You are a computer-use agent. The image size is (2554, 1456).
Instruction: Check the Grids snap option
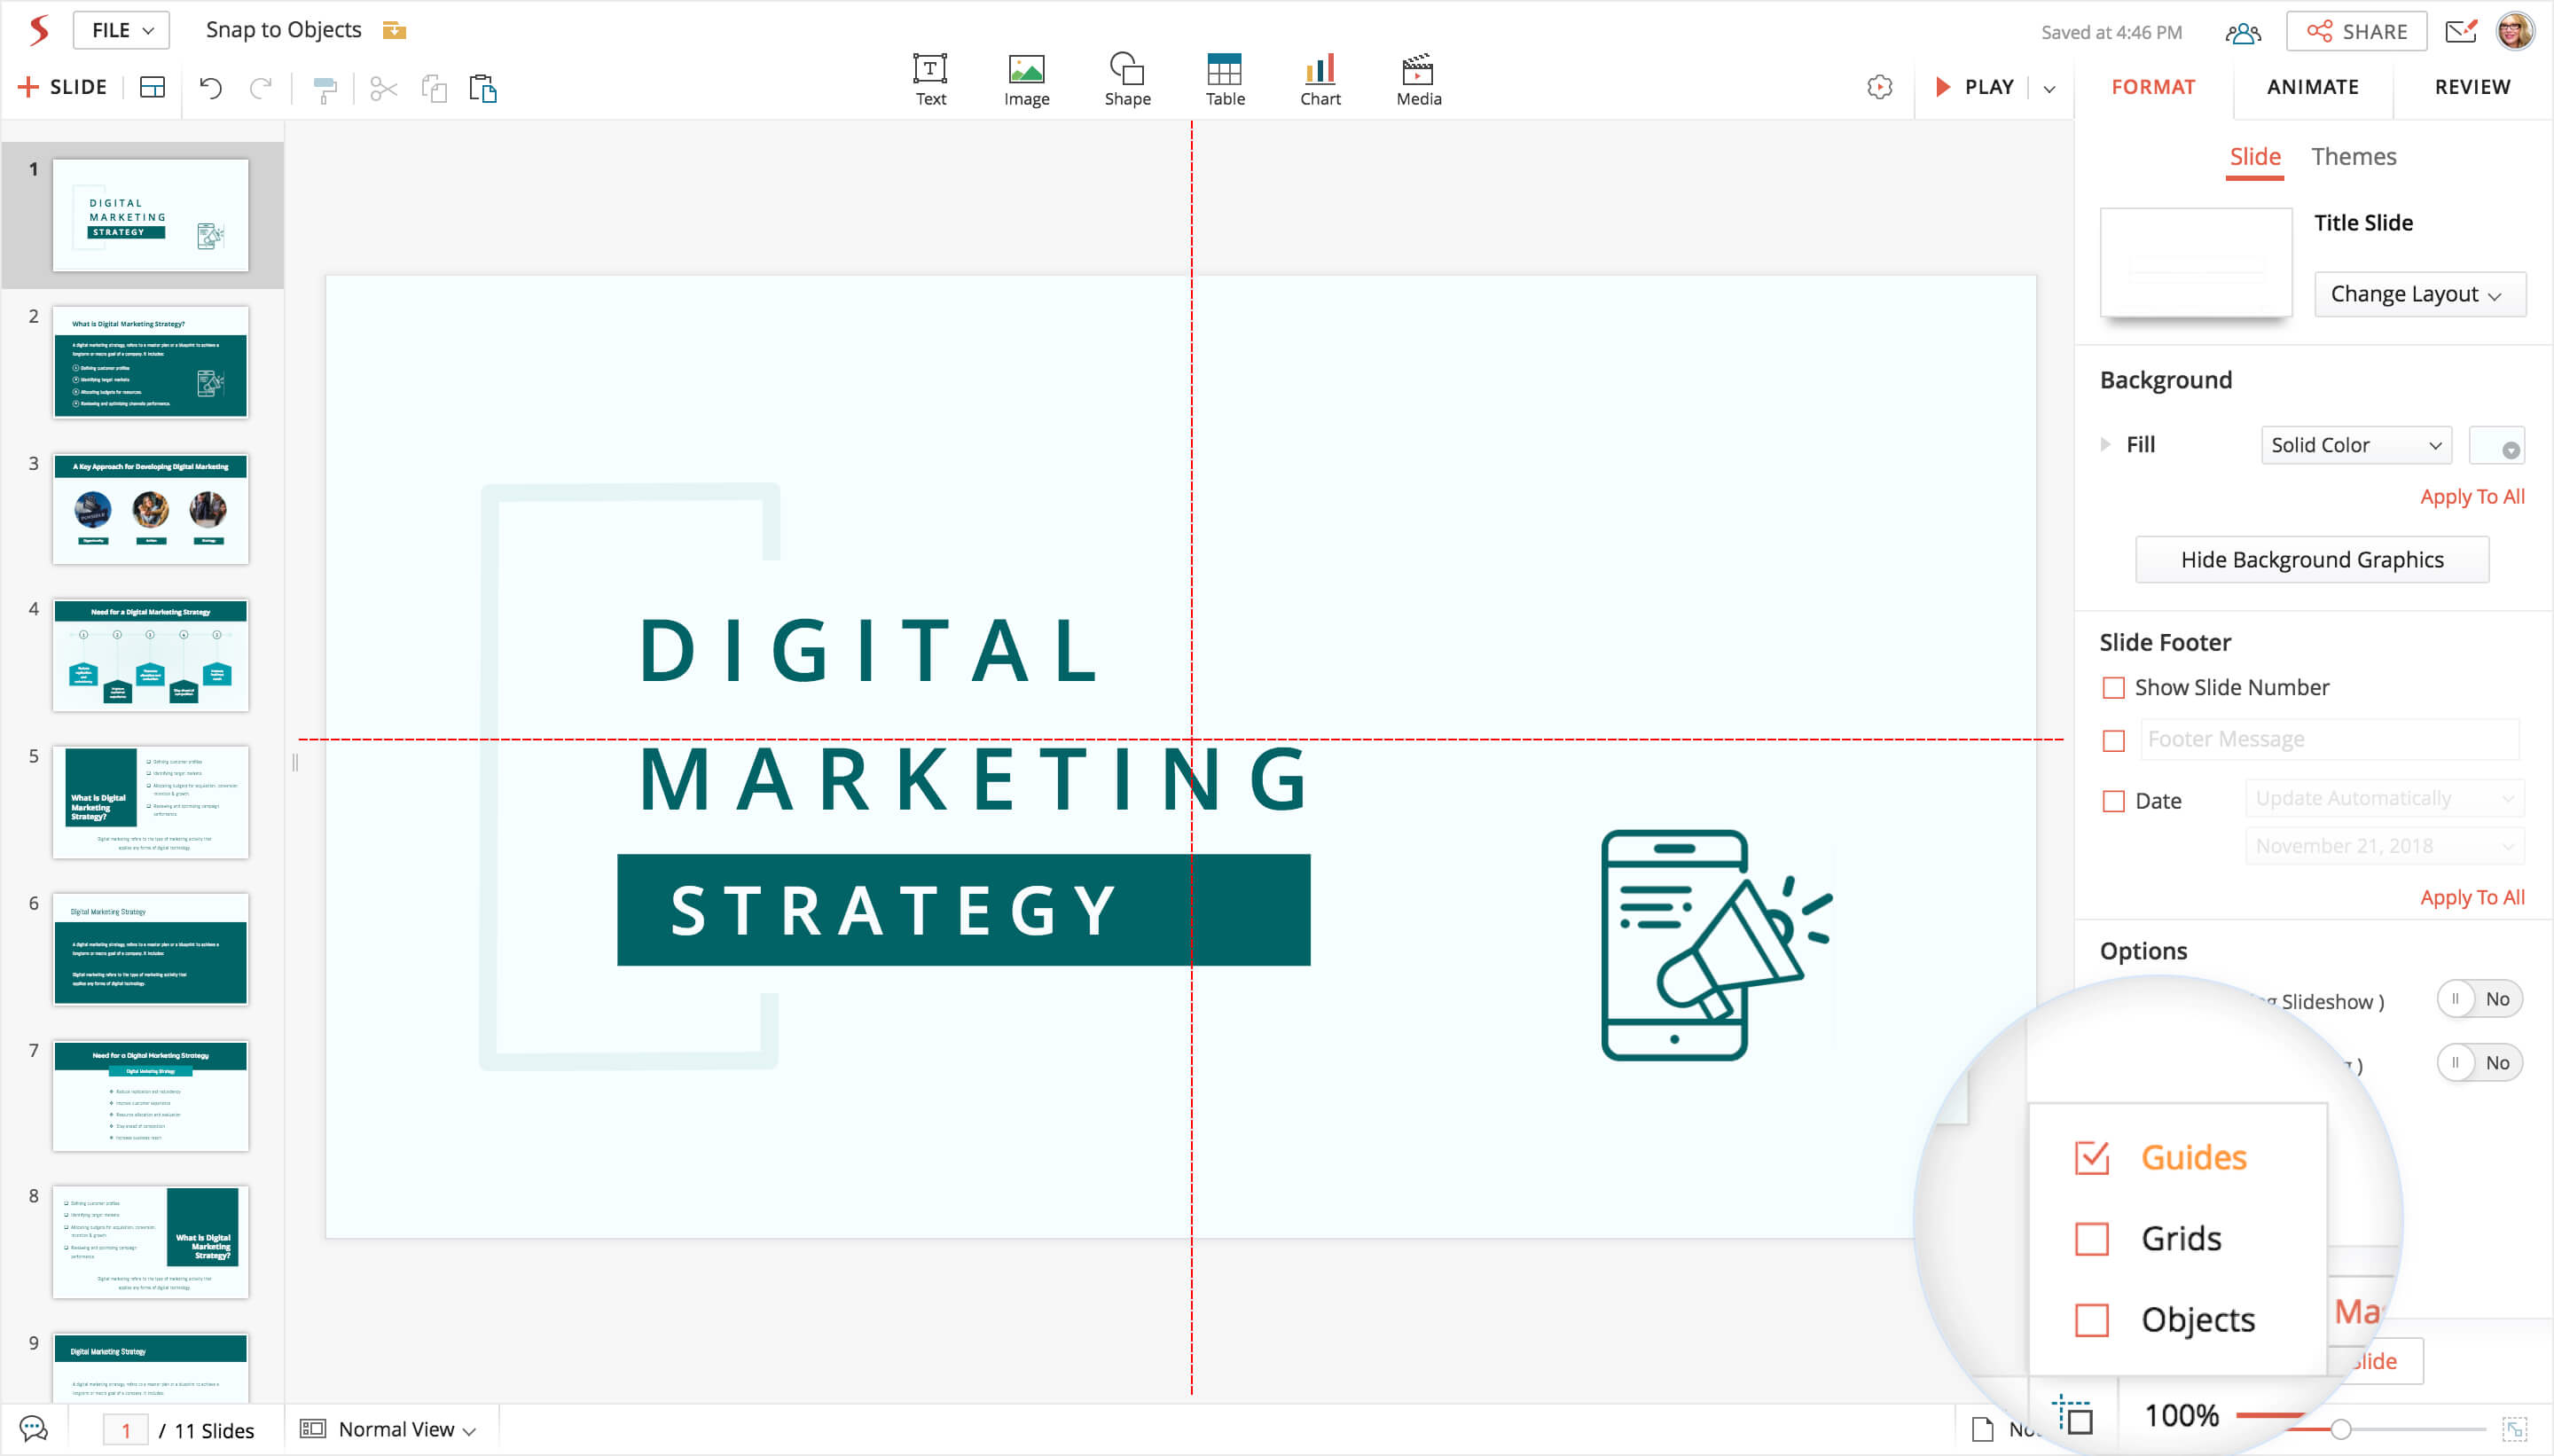pos(2091,1239)
